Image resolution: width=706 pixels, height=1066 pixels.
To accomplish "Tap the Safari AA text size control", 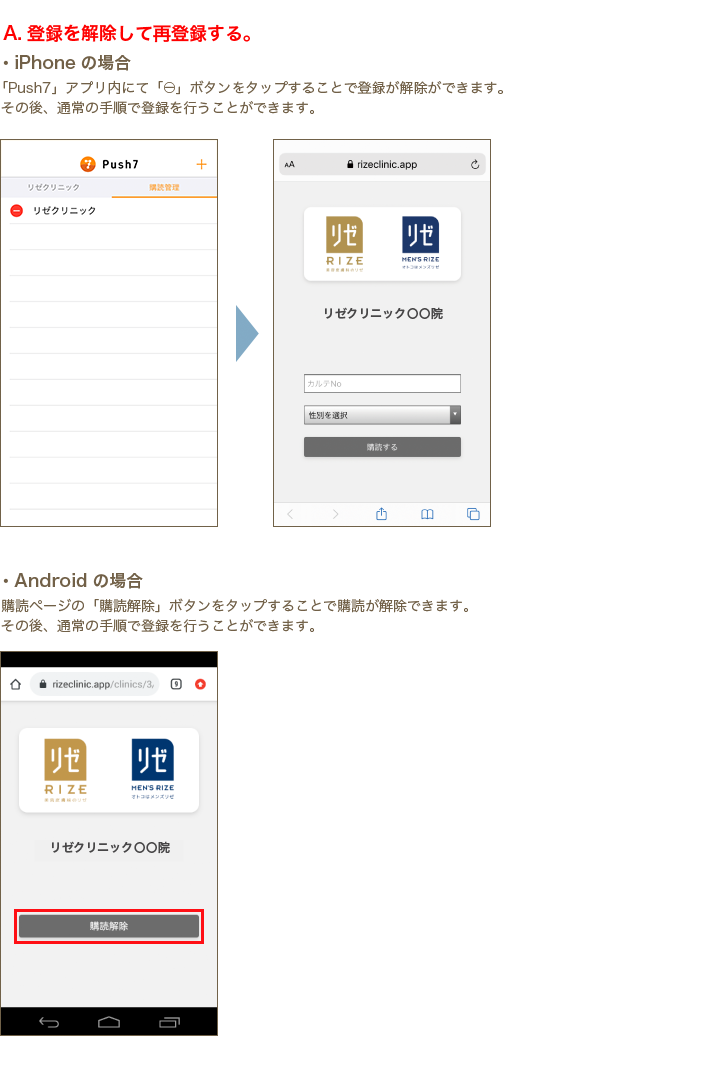I will 290,164.
